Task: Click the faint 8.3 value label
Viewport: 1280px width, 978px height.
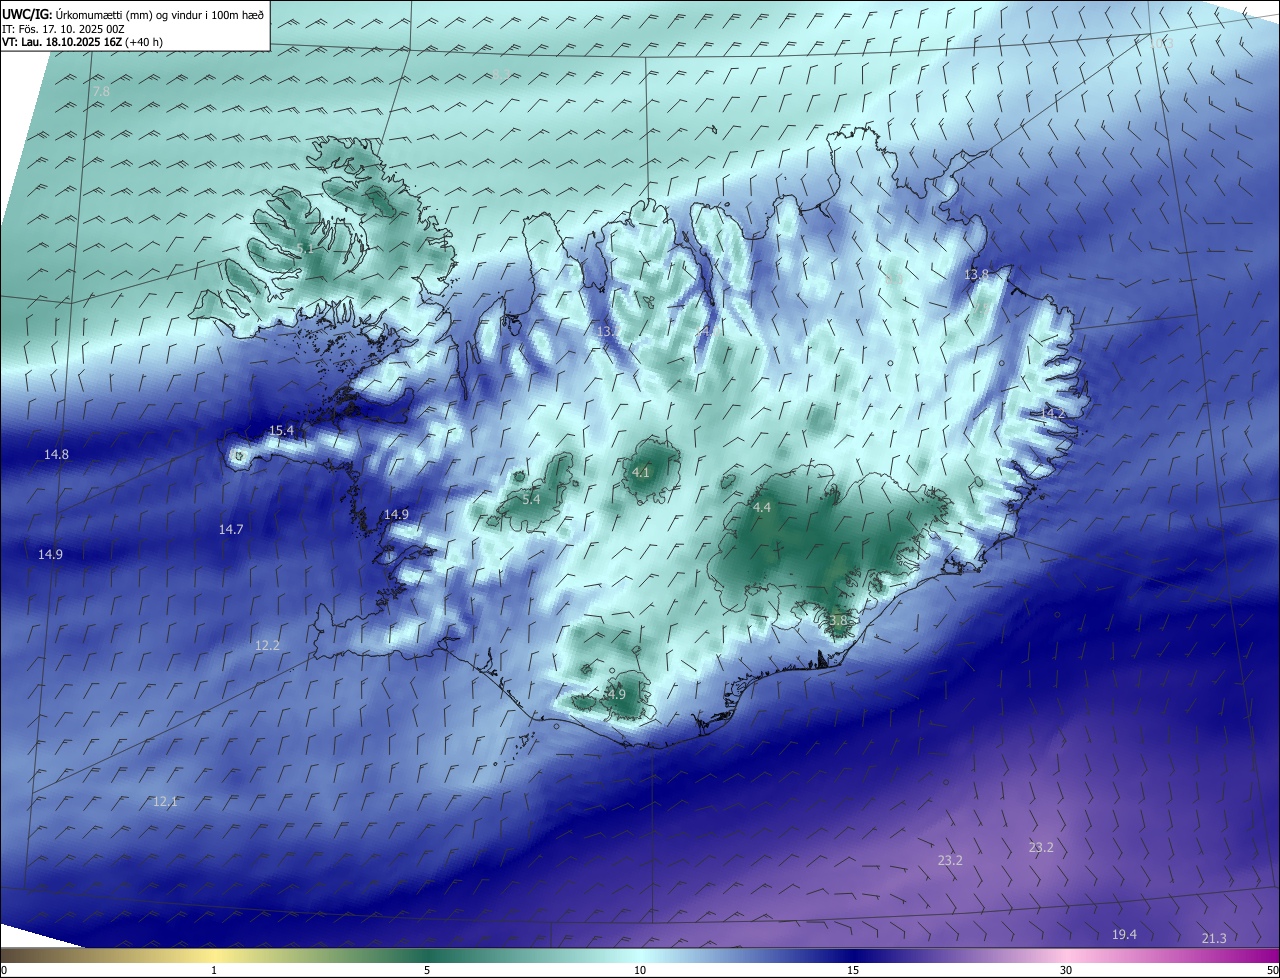Action: point(501,75)
